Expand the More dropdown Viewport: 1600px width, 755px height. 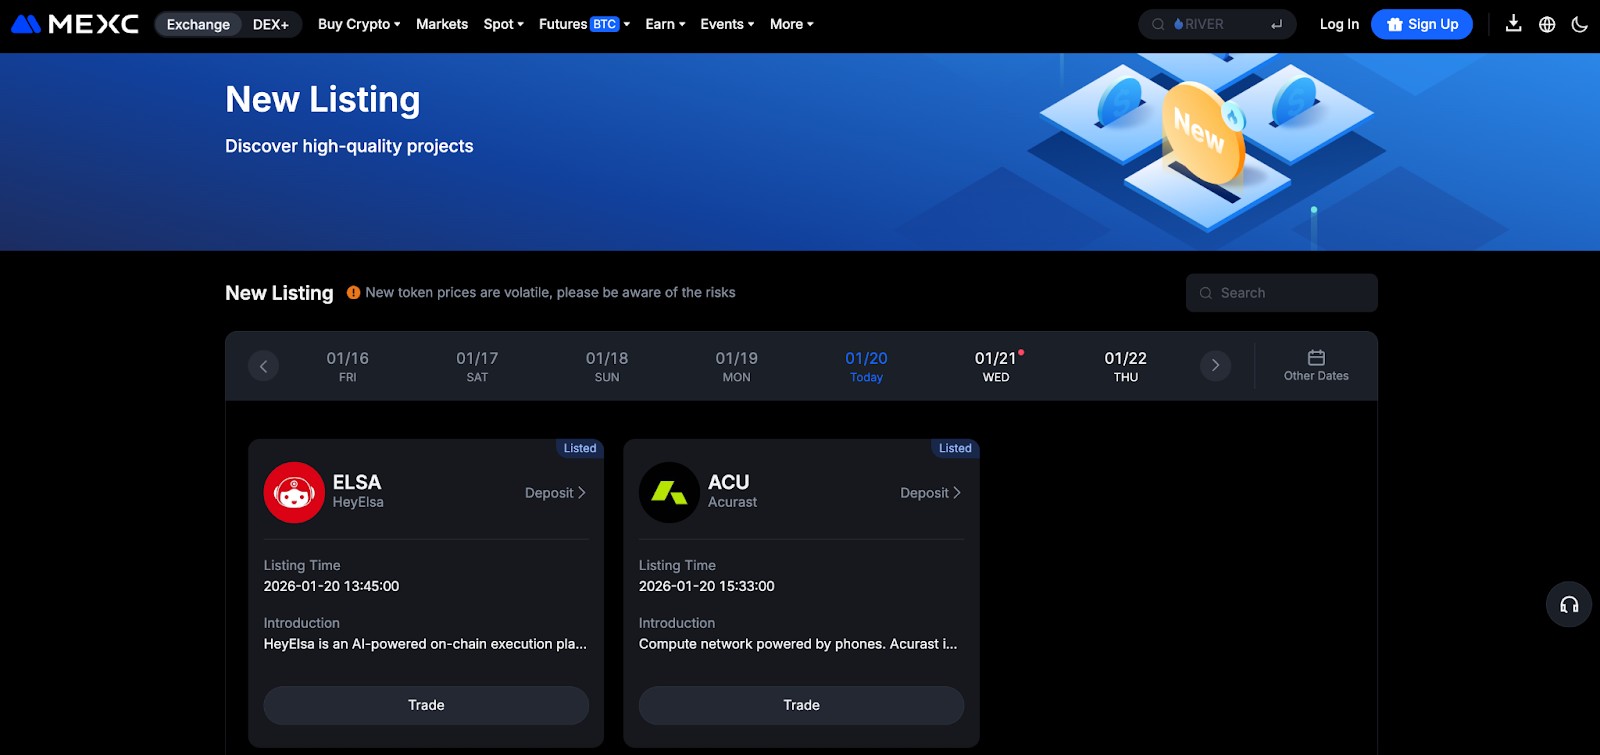click(x=792, y=24)
